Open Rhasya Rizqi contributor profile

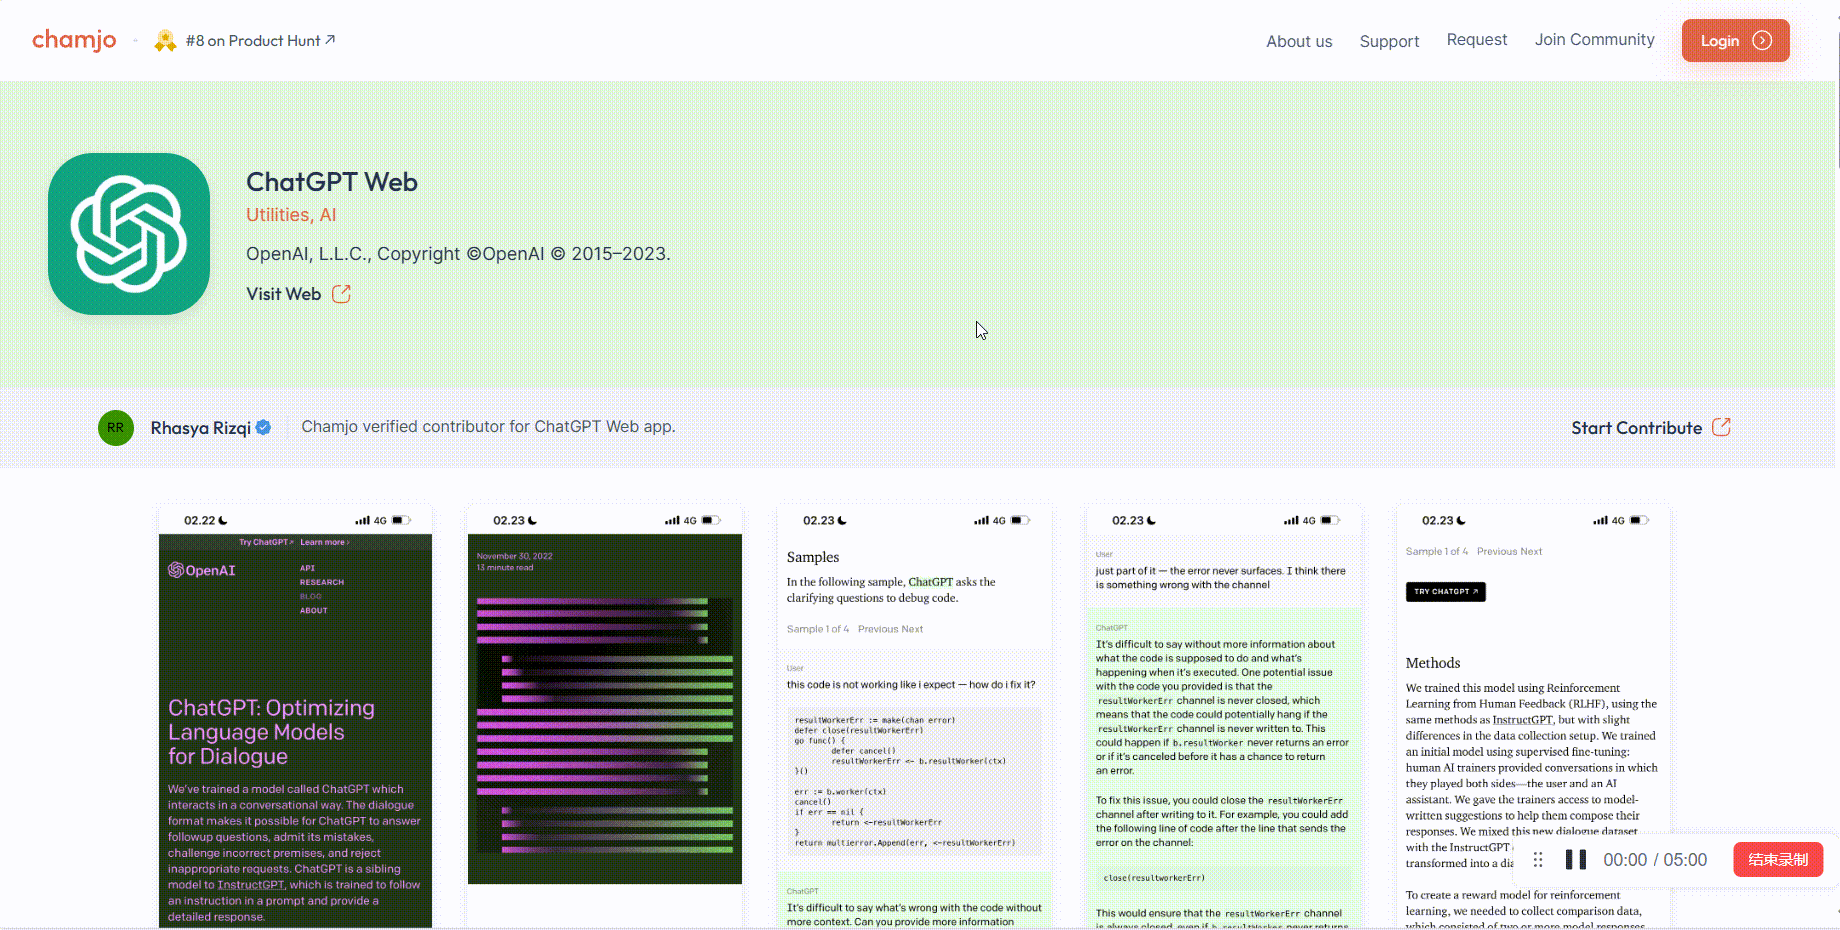(200, 428)
